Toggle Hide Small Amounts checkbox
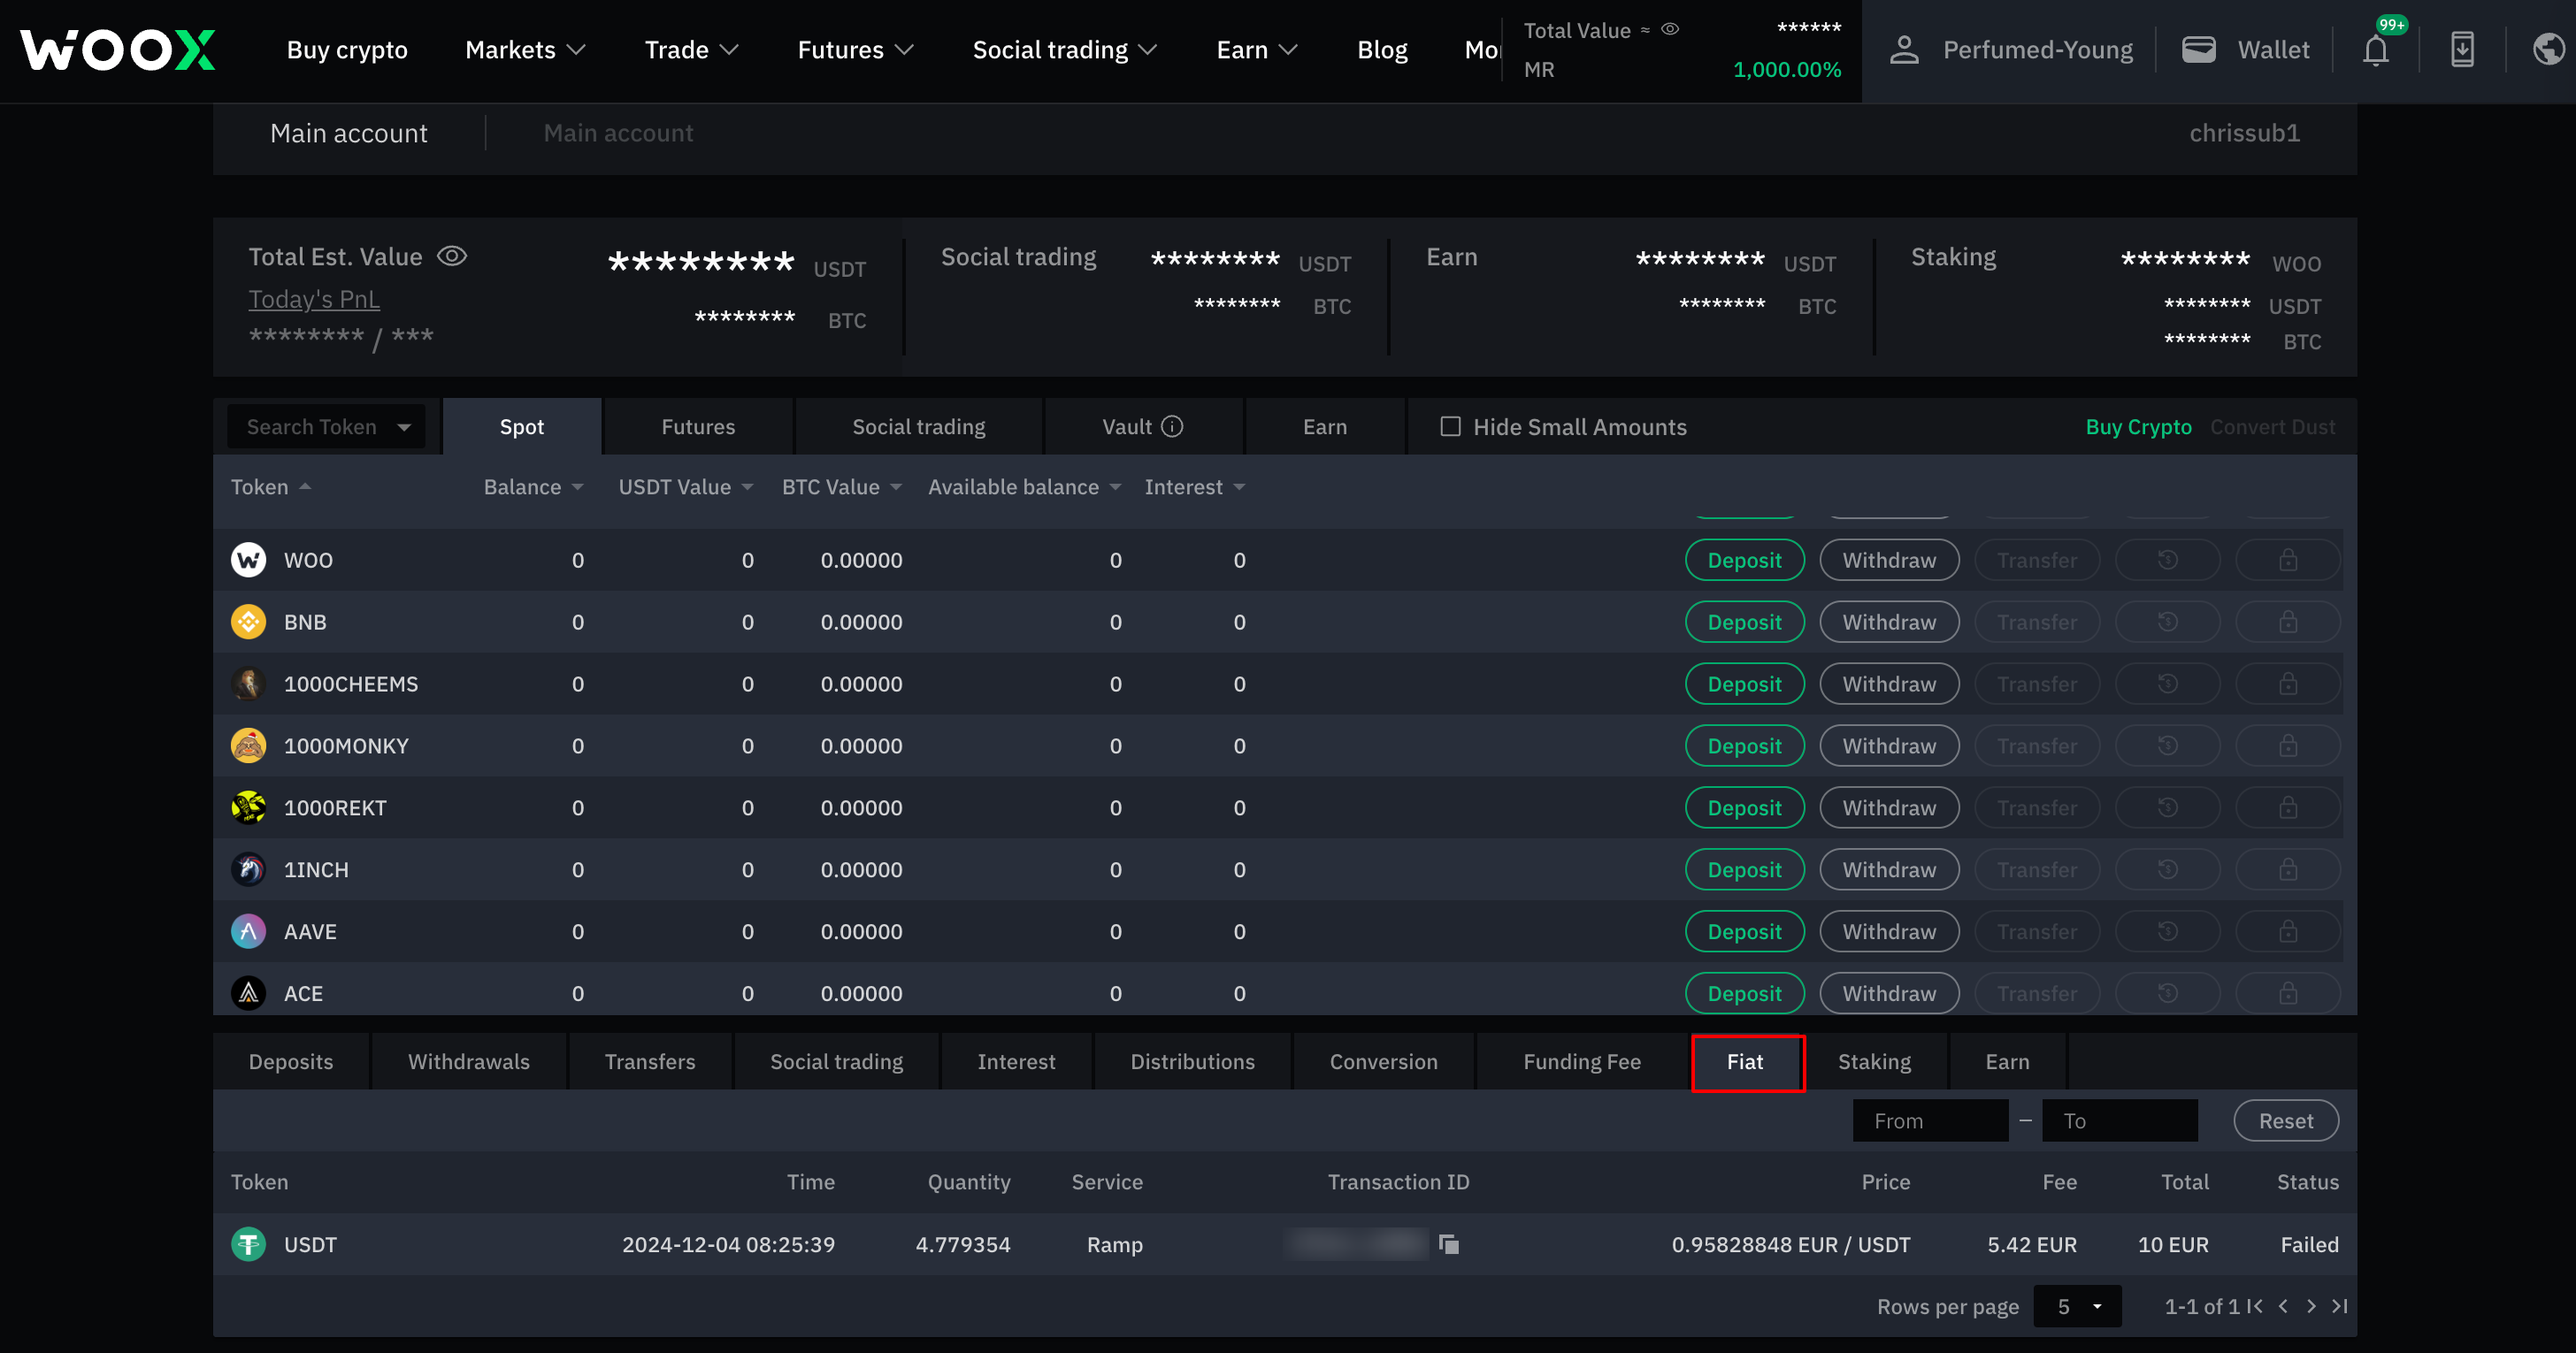The image size is (2576, 1353). pos(1450,427)
